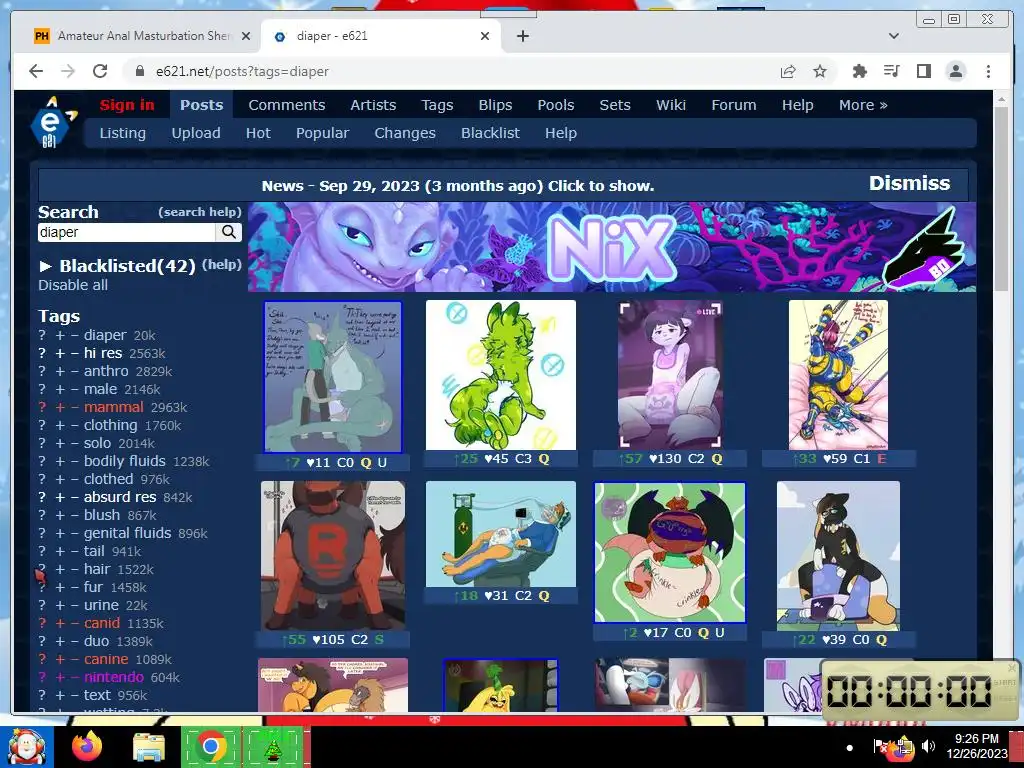The width and height of the screenshot is (1024, 768).
Task: Open the media controls toolbar icon
Action: [891, 71]
